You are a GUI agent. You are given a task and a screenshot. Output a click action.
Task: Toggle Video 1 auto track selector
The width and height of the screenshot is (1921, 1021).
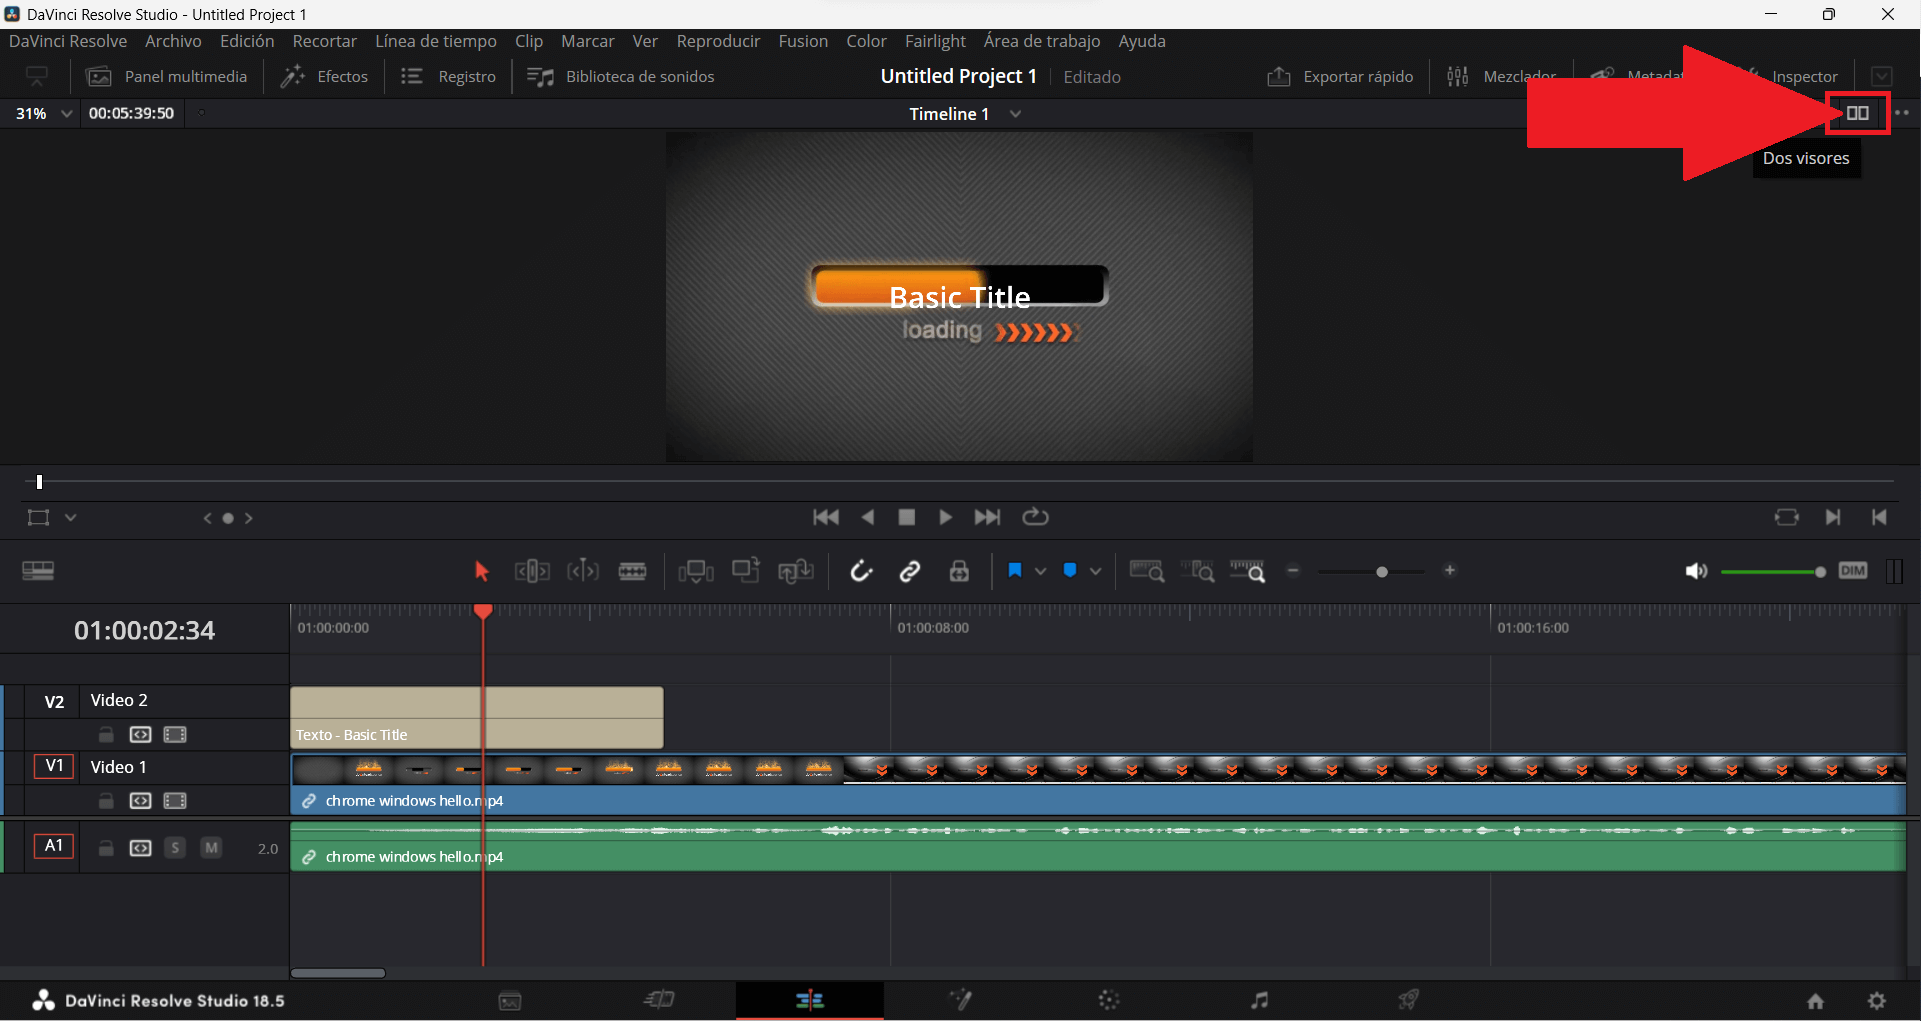(141, 801)
